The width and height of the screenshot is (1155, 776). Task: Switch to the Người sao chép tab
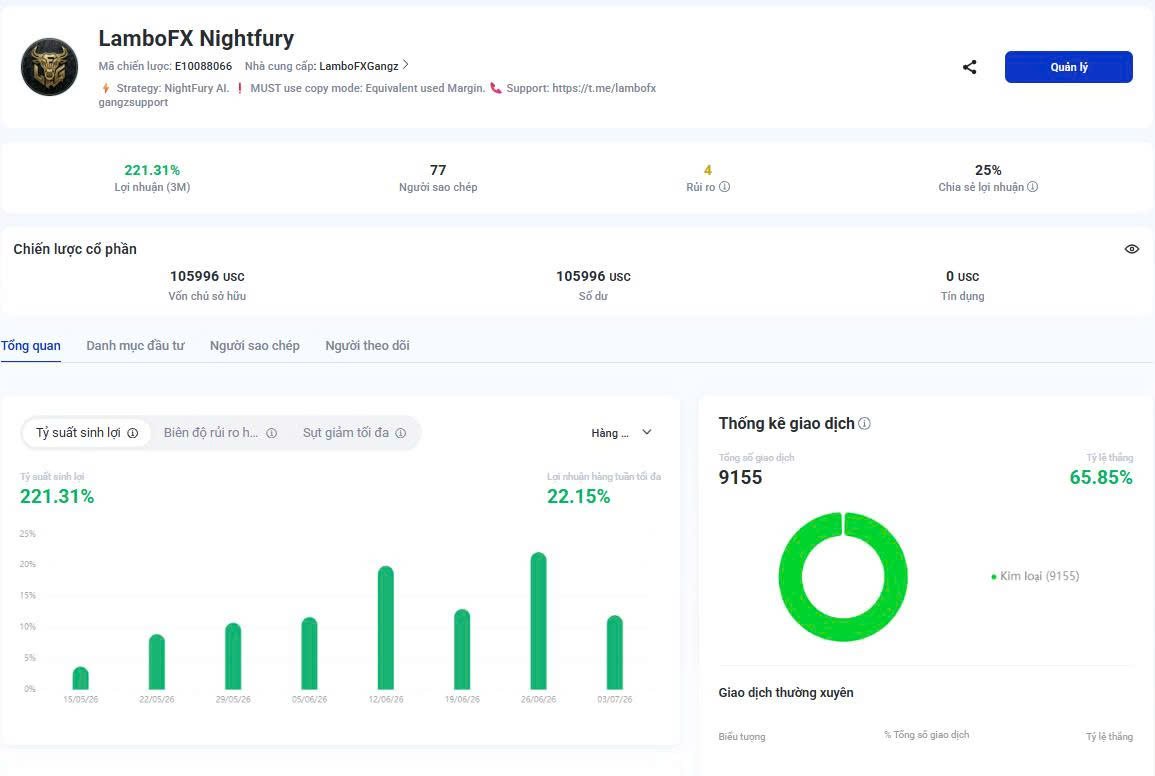click(x=255, y=346)
